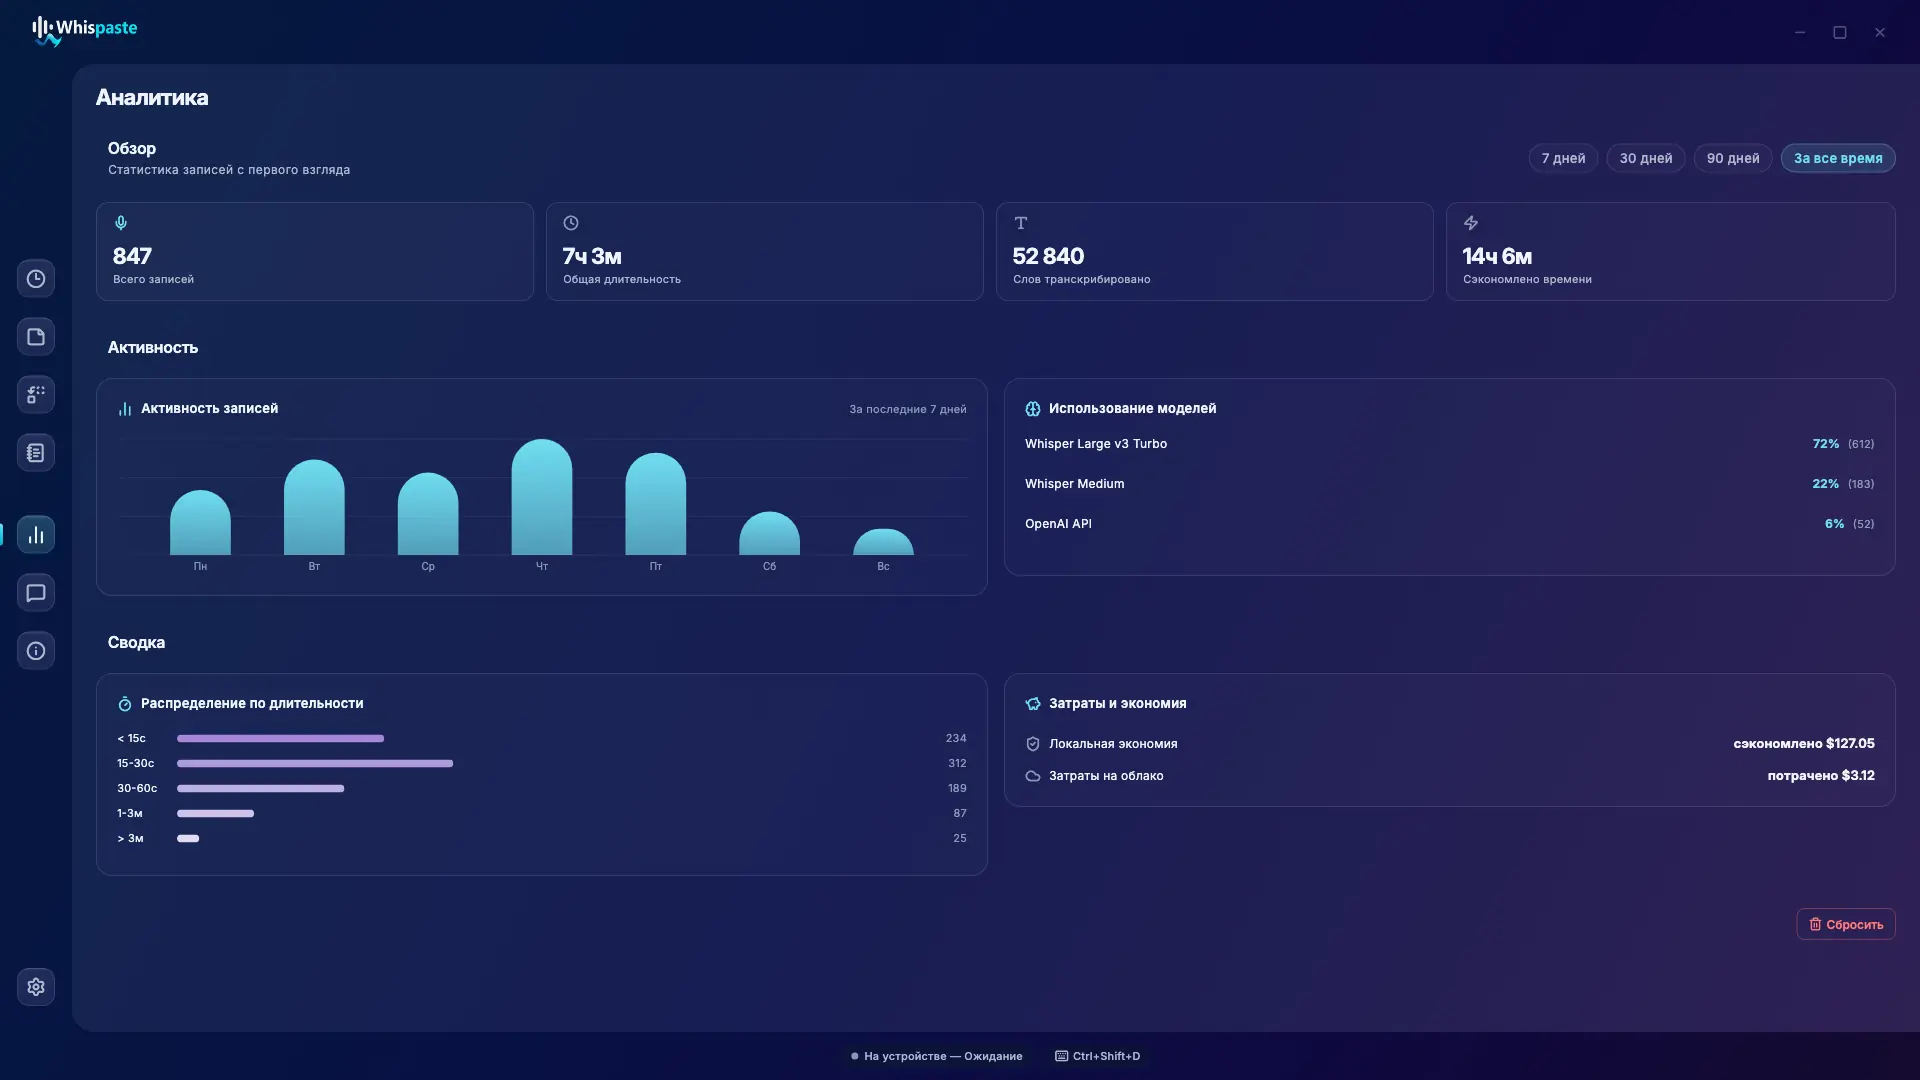Screen dimensions: 1920x1080
Task: Select the analytics bar chart sidebar icon
Action: pyautogui.click(x=36, y=535)
